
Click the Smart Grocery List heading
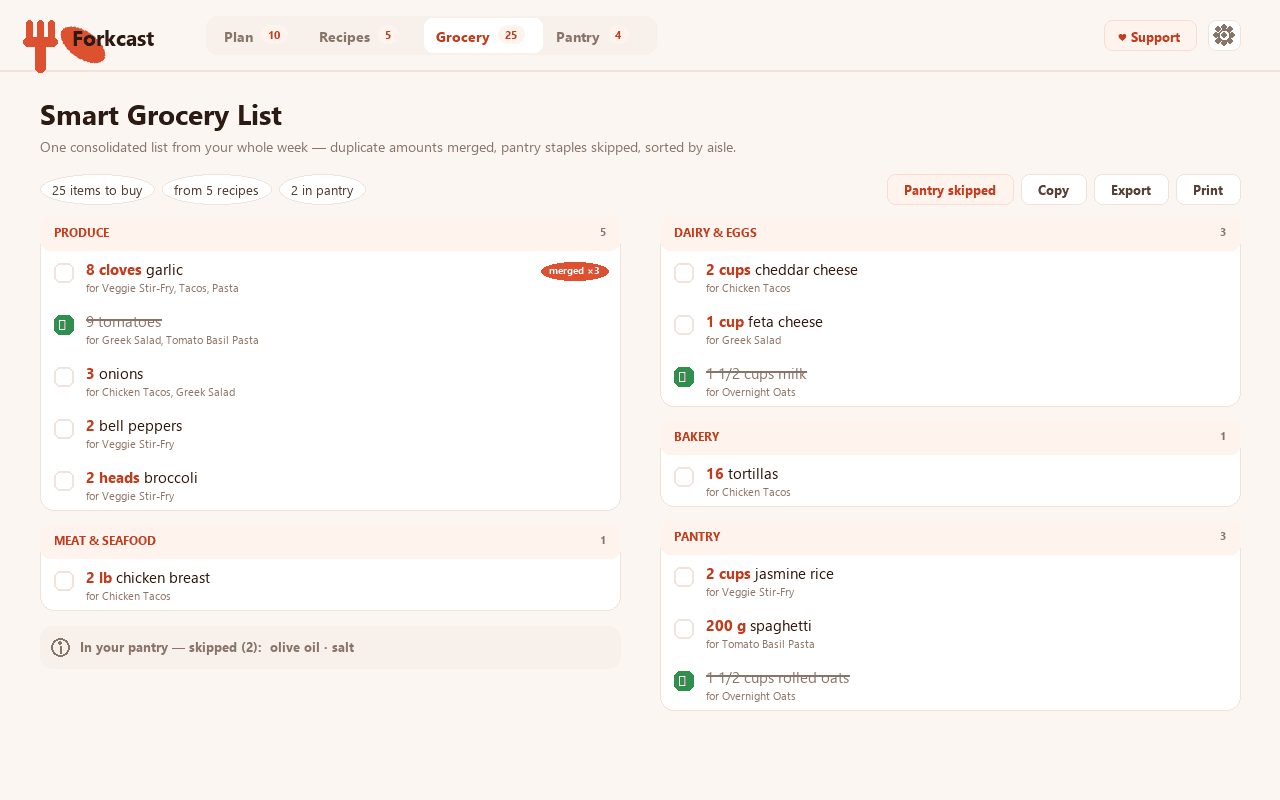[161, 115]
